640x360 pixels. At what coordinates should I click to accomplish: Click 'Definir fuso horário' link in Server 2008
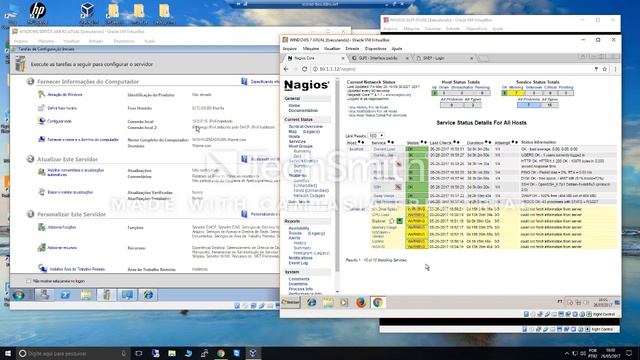62,108
